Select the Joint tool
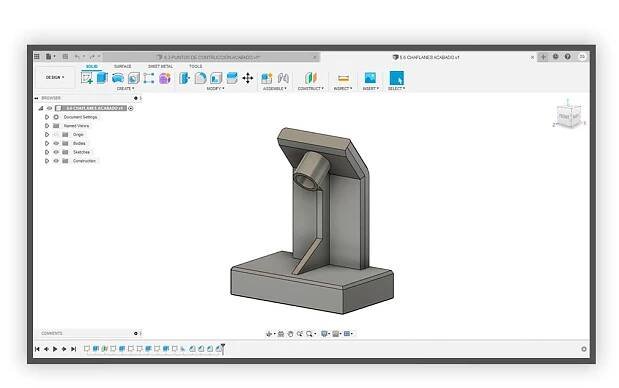The height and width of the screenshot is (388, 619). click(283, 78)
